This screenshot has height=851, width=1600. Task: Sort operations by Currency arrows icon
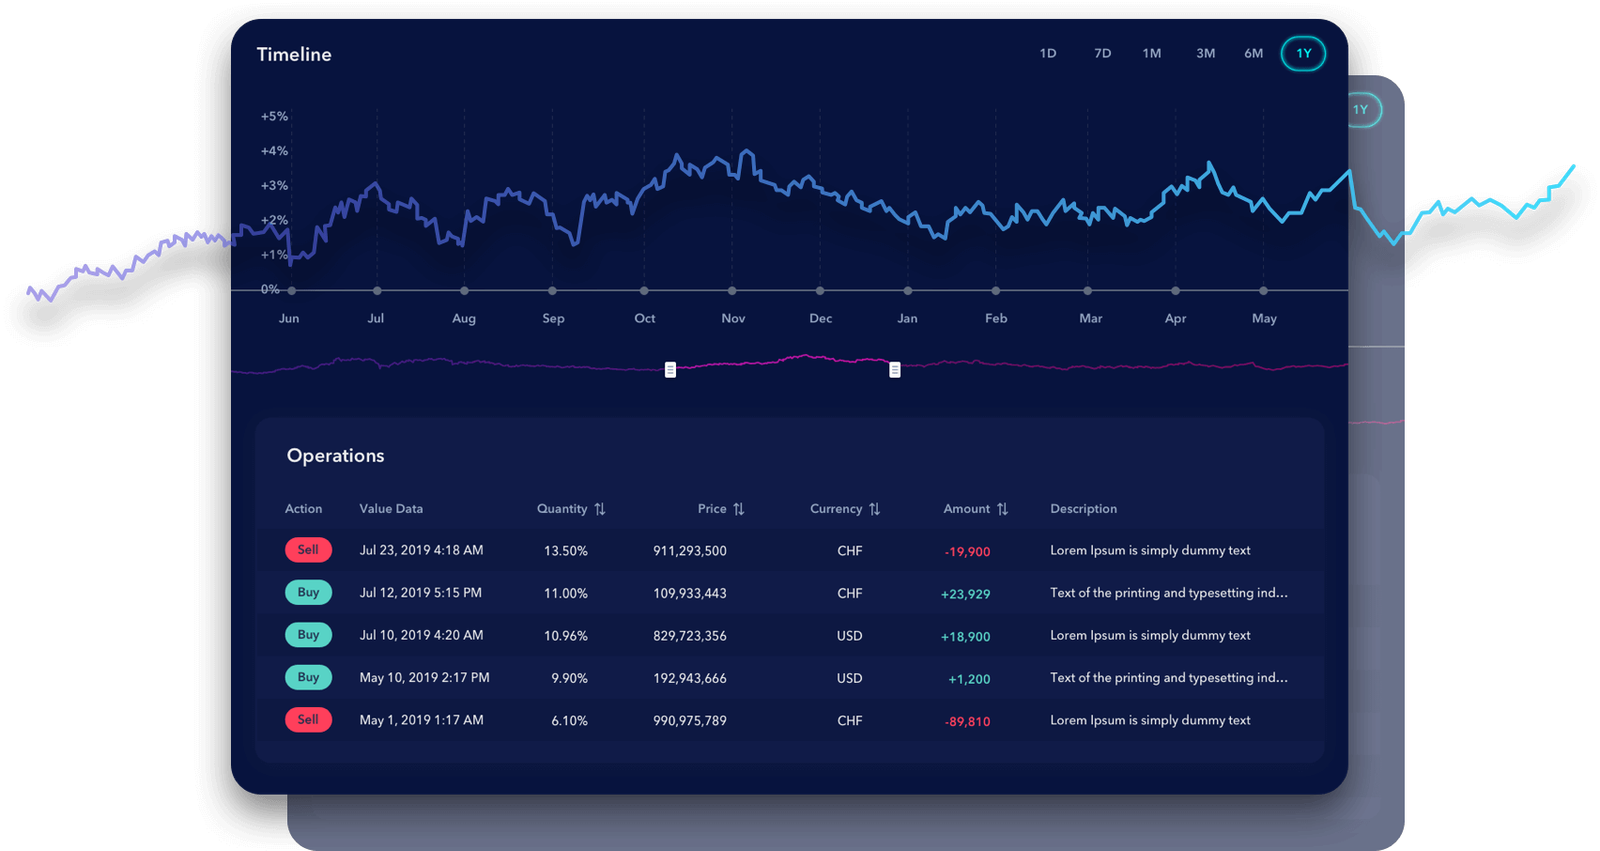[x=875, y=509]
